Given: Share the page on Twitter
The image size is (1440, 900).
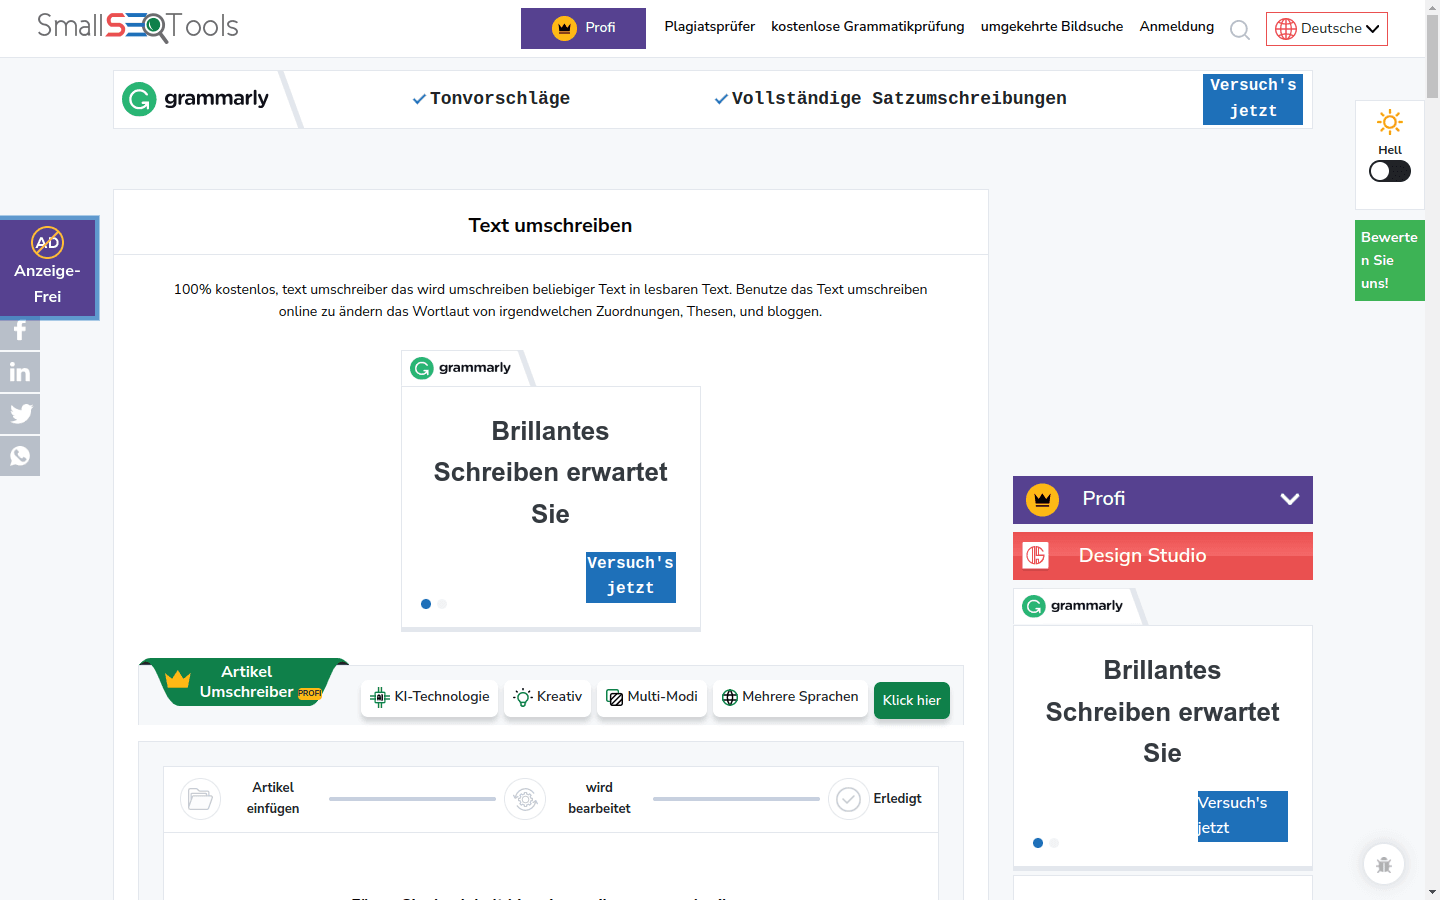Looking at the screenshot, I should pyautogui.click(x=19, y=414).
